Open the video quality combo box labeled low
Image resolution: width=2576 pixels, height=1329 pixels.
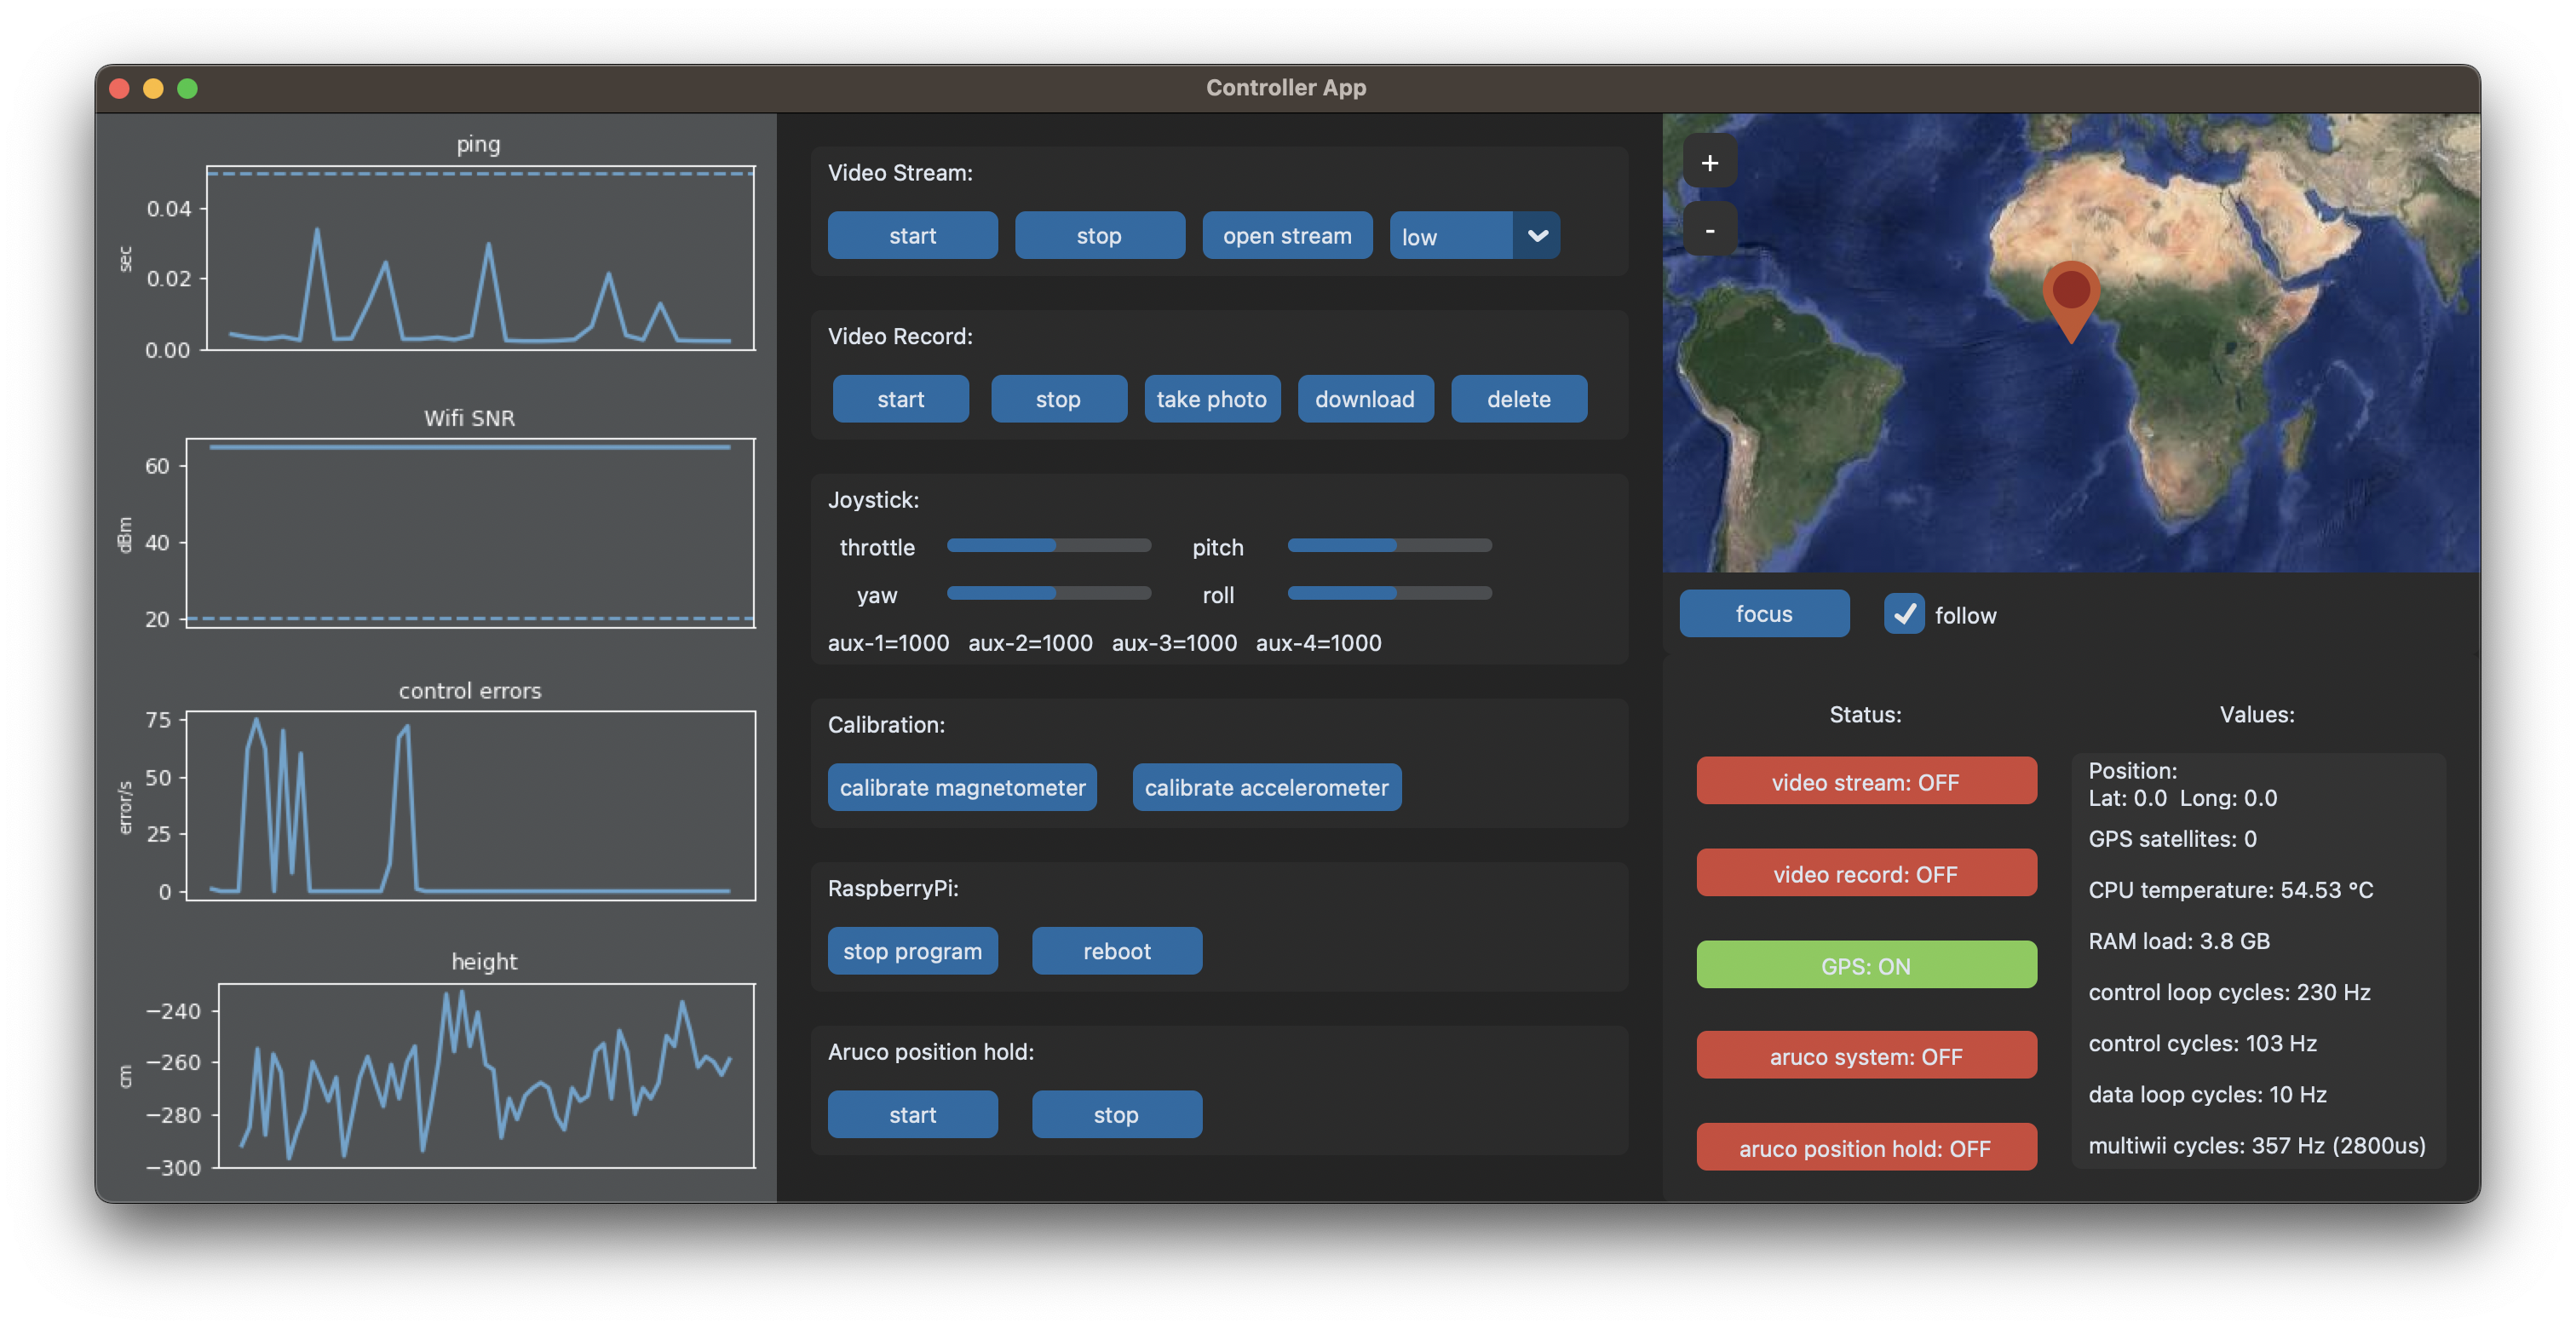(1450, 236)
